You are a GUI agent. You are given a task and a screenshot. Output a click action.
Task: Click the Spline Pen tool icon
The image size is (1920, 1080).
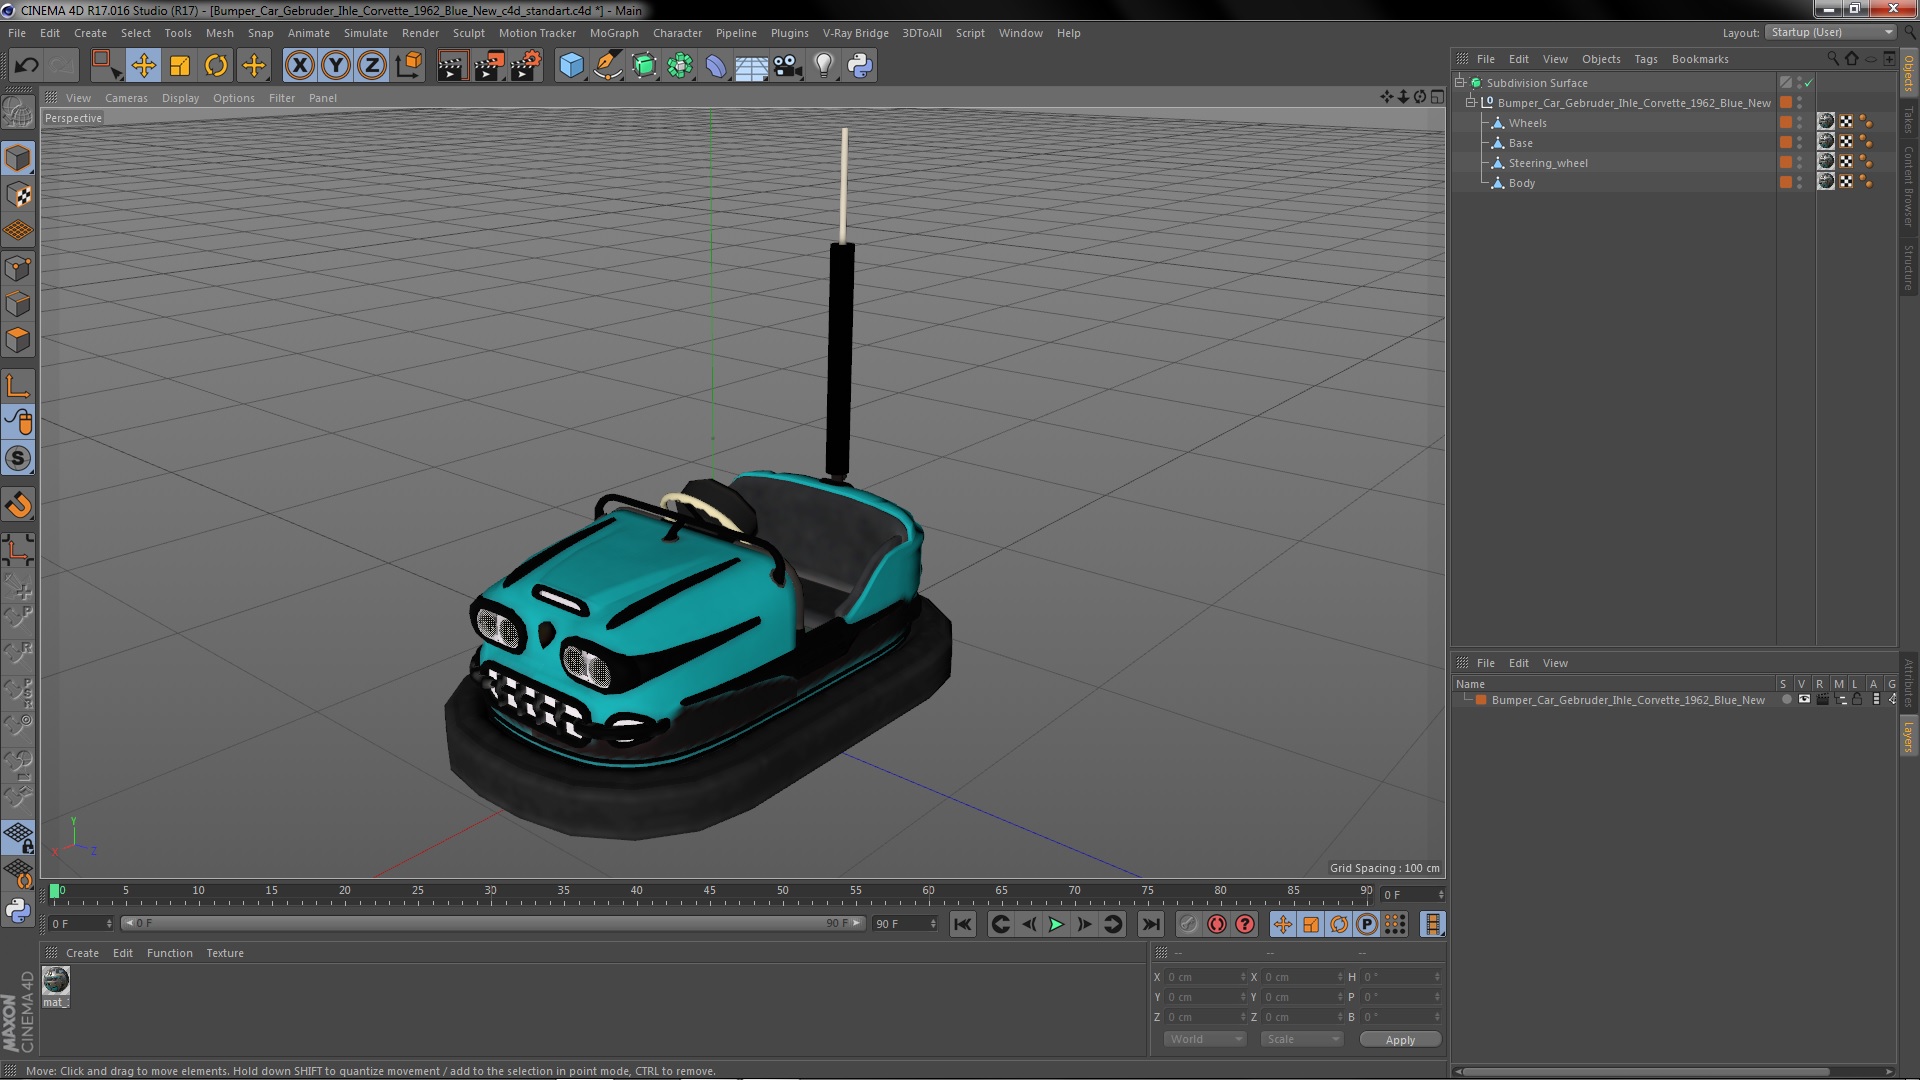[x=608, y=66]
